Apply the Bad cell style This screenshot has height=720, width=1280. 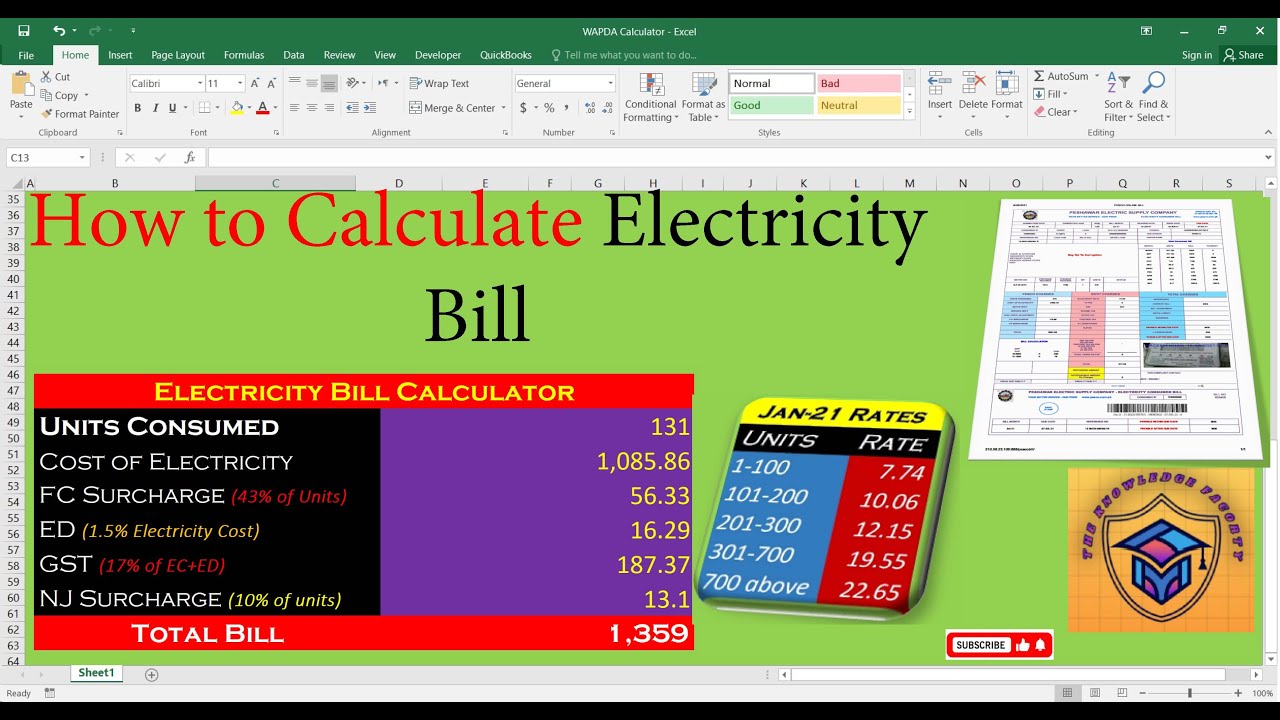[x=859, y=84]
